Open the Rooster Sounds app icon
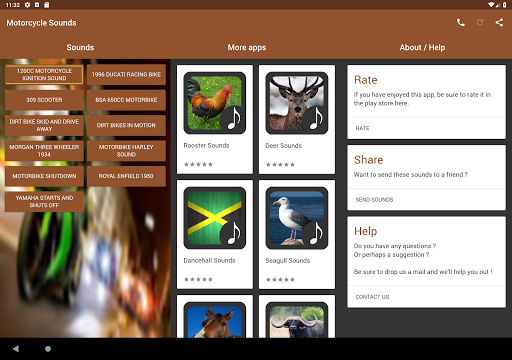512x360 pixels. (215, 103)
